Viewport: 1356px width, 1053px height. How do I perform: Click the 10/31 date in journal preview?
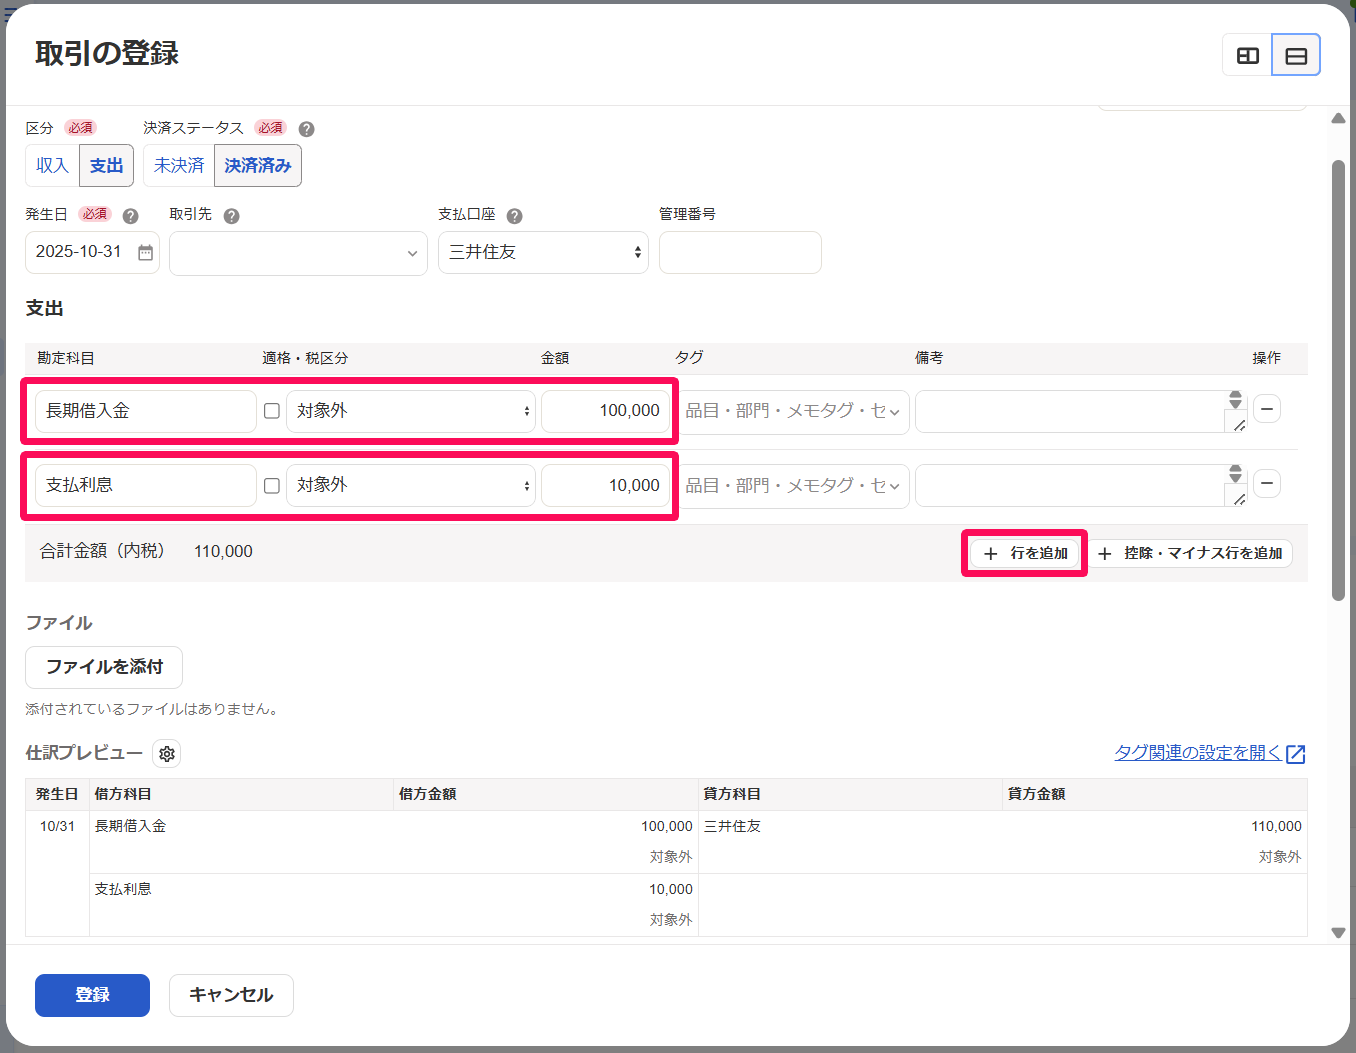[x=57, y=827]
